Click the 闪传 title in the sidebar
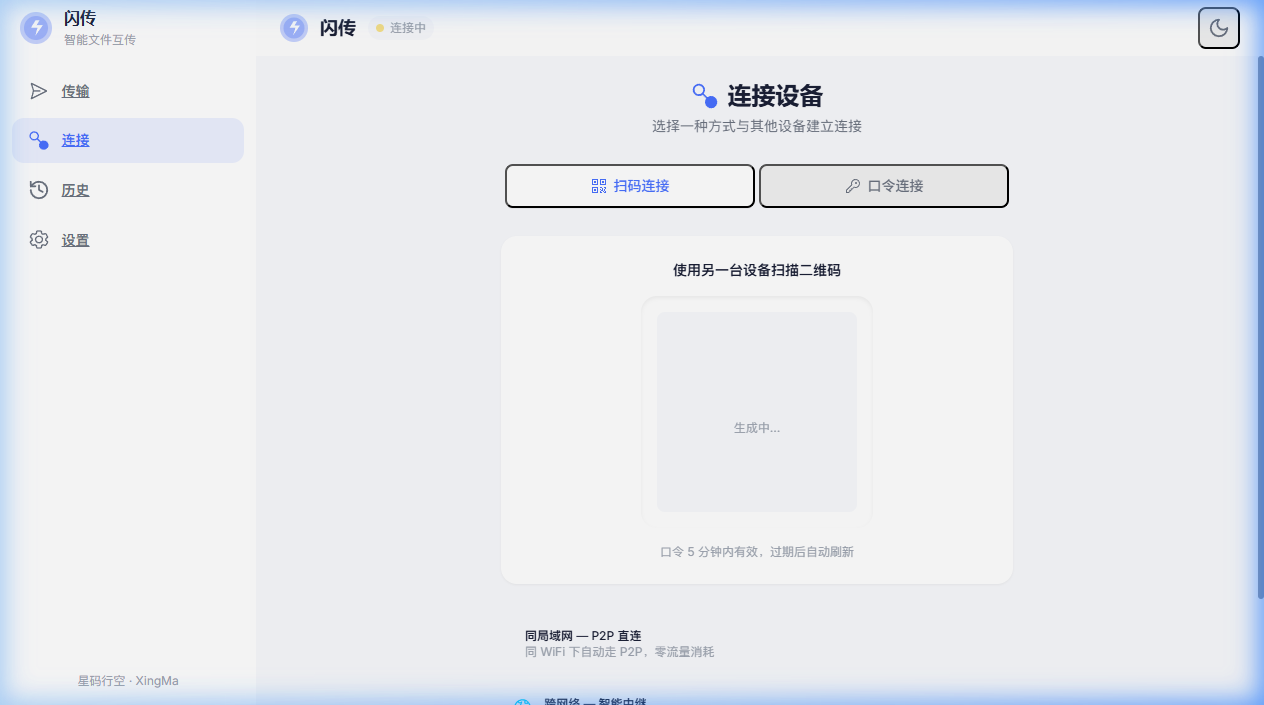The width and height of the screenshot is (1264, 705). click(x=80, y=19)
